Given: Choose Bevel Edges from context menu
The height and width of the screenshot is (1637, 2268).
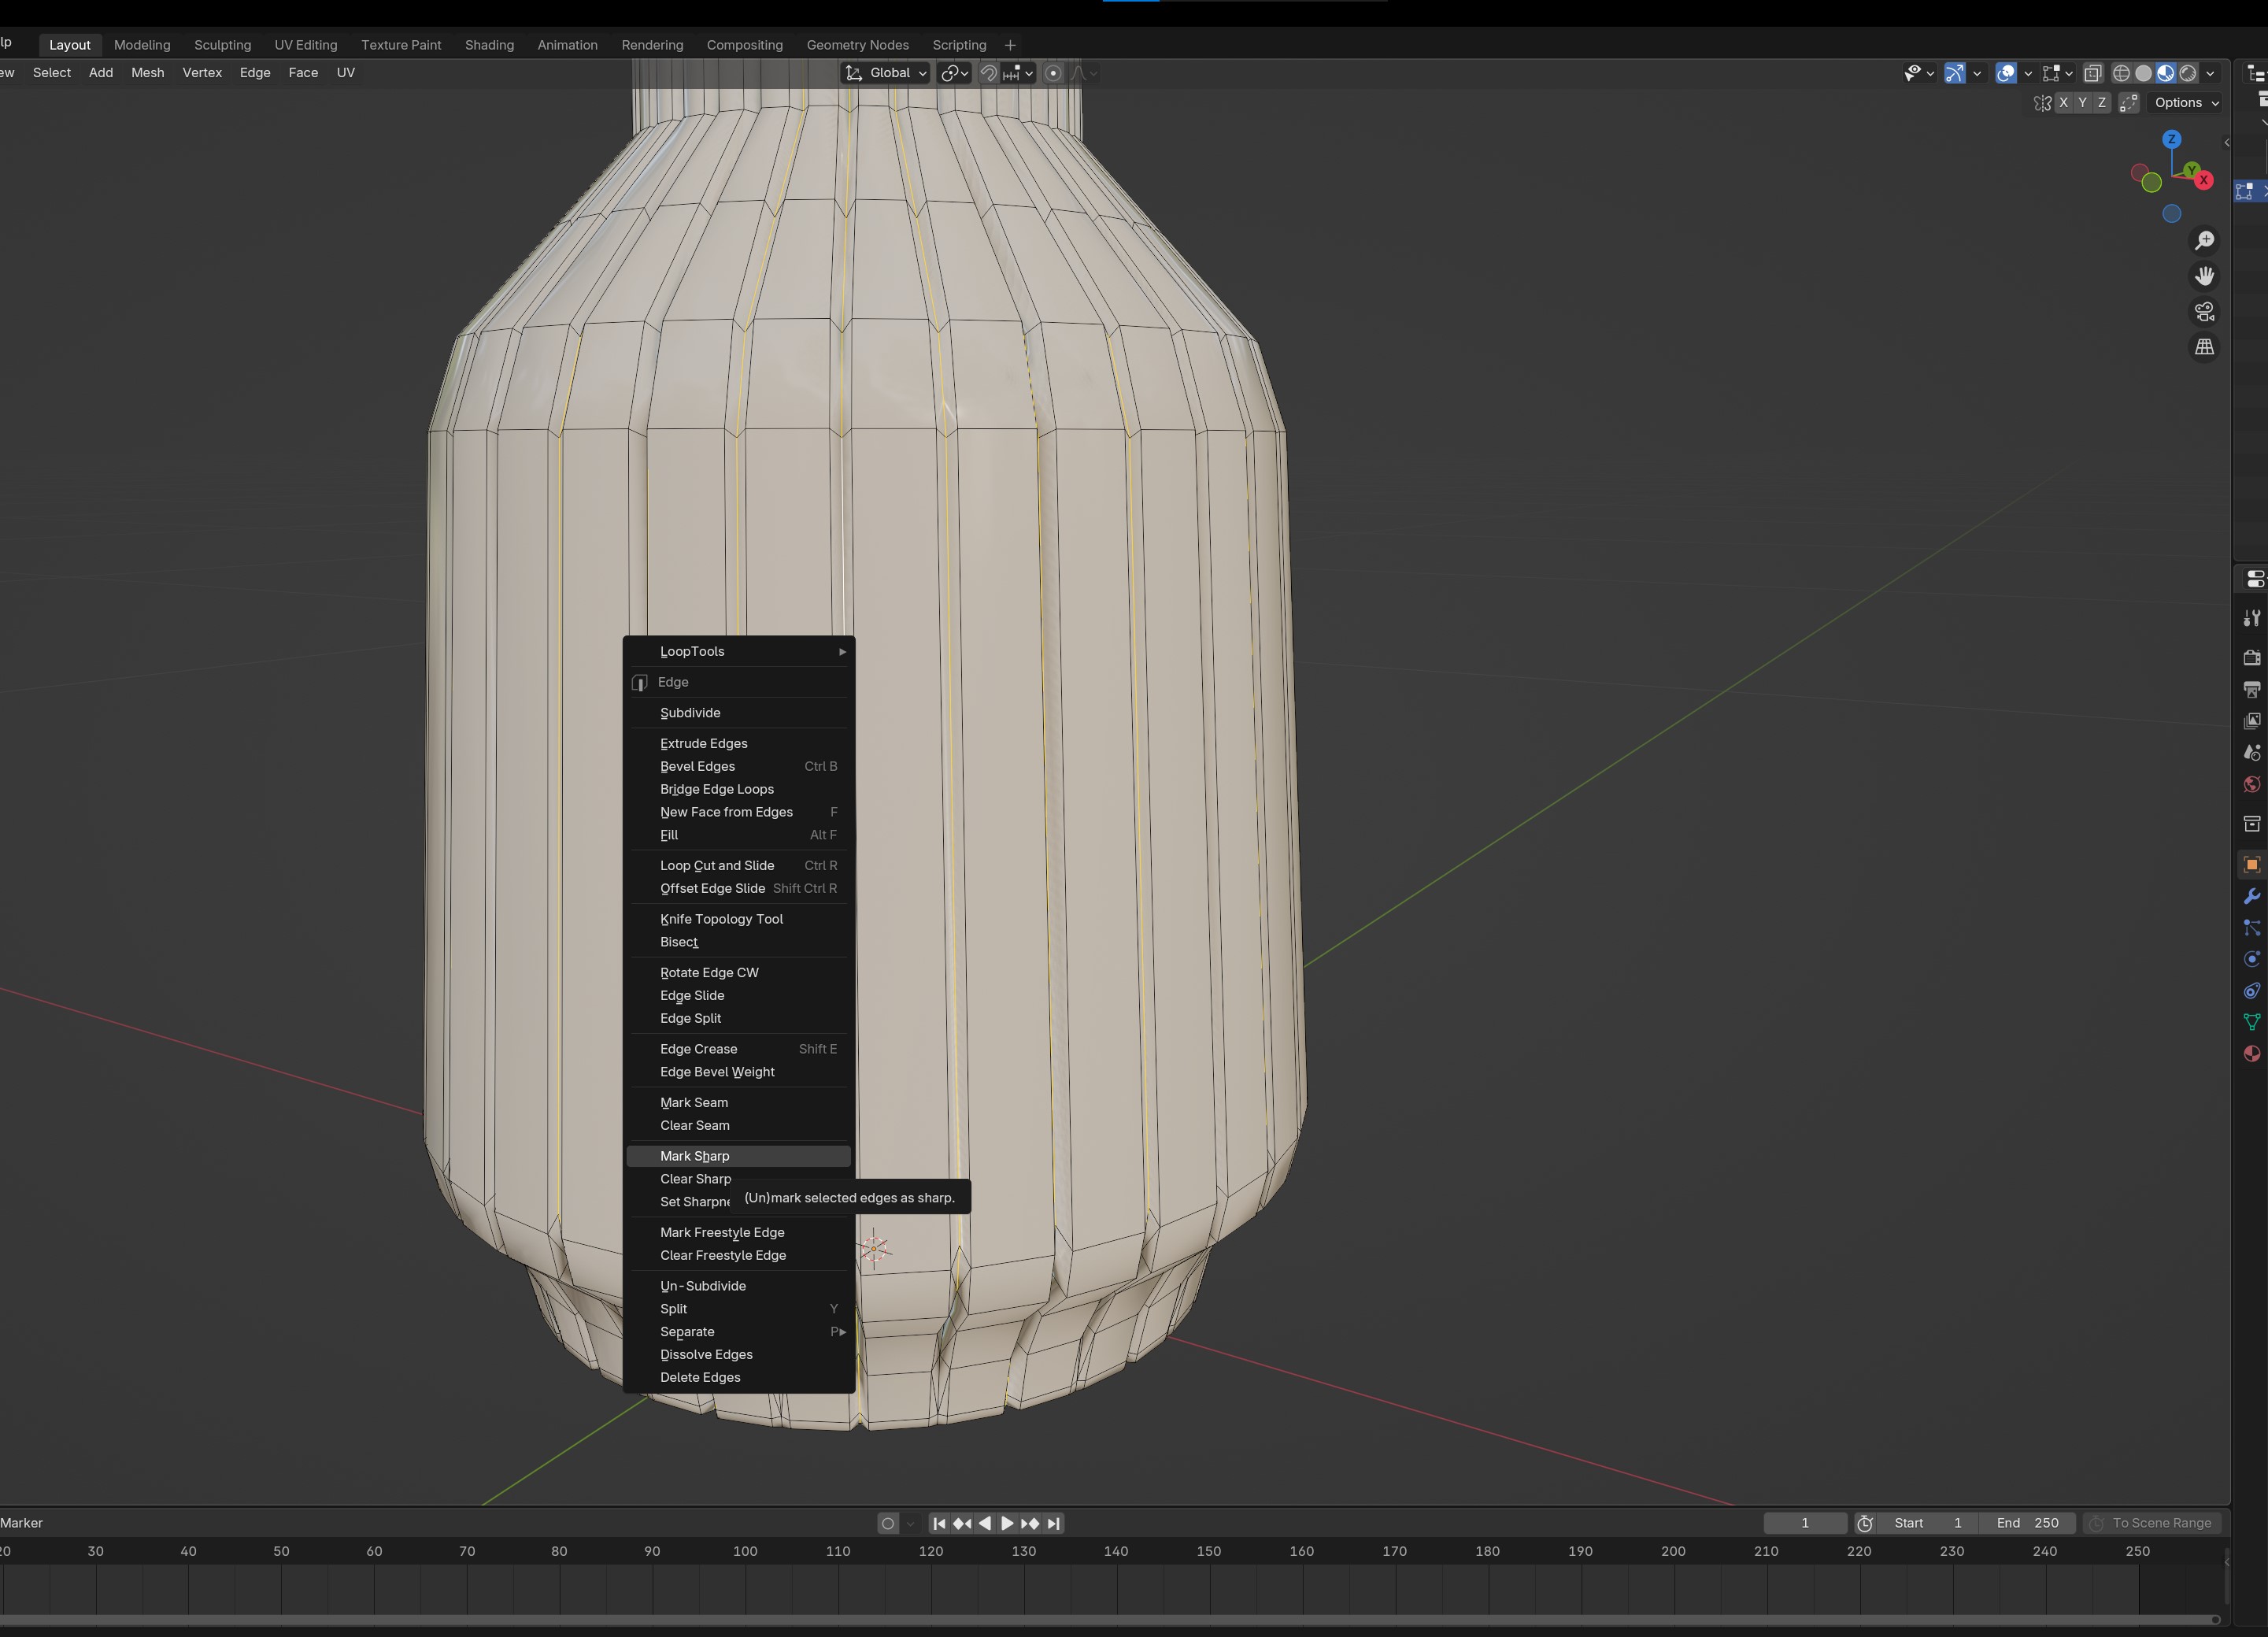Looking at the screenshot, I should (739, 766).
